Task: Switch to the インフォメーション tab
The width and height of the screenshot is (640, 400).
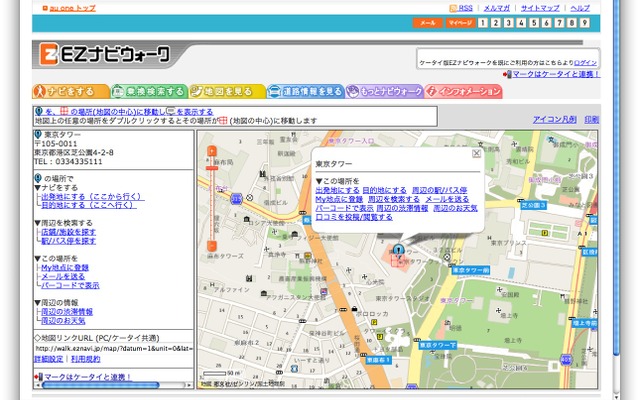Action: pos(463,91)
